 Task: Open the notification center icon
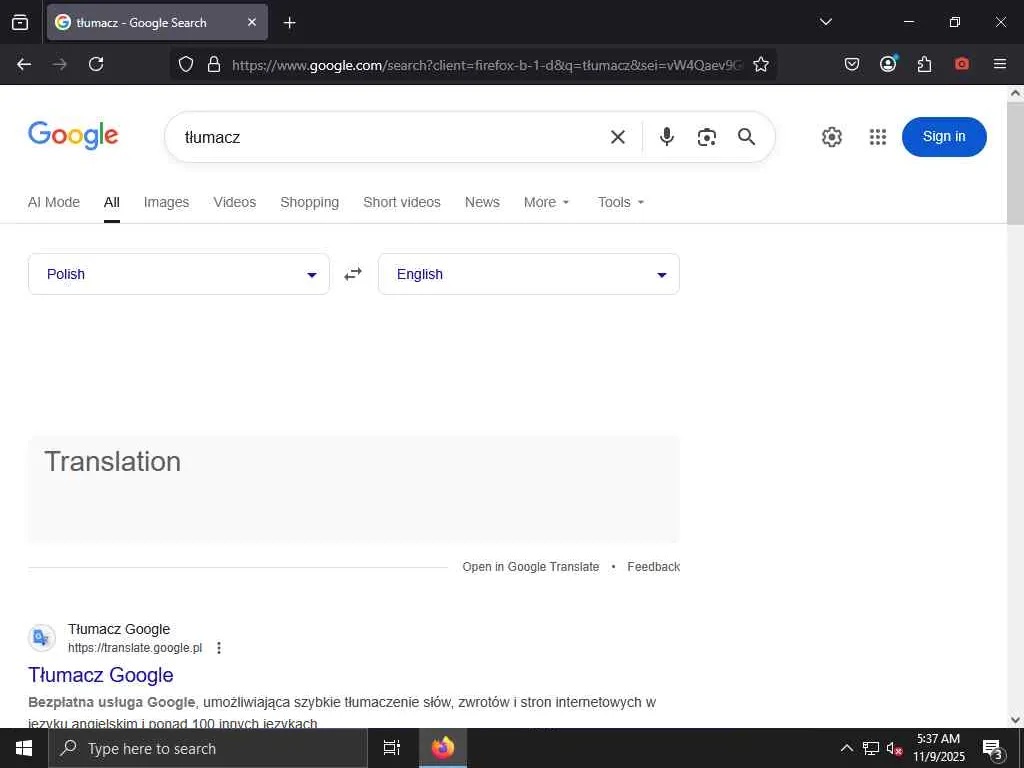point(993,750)
